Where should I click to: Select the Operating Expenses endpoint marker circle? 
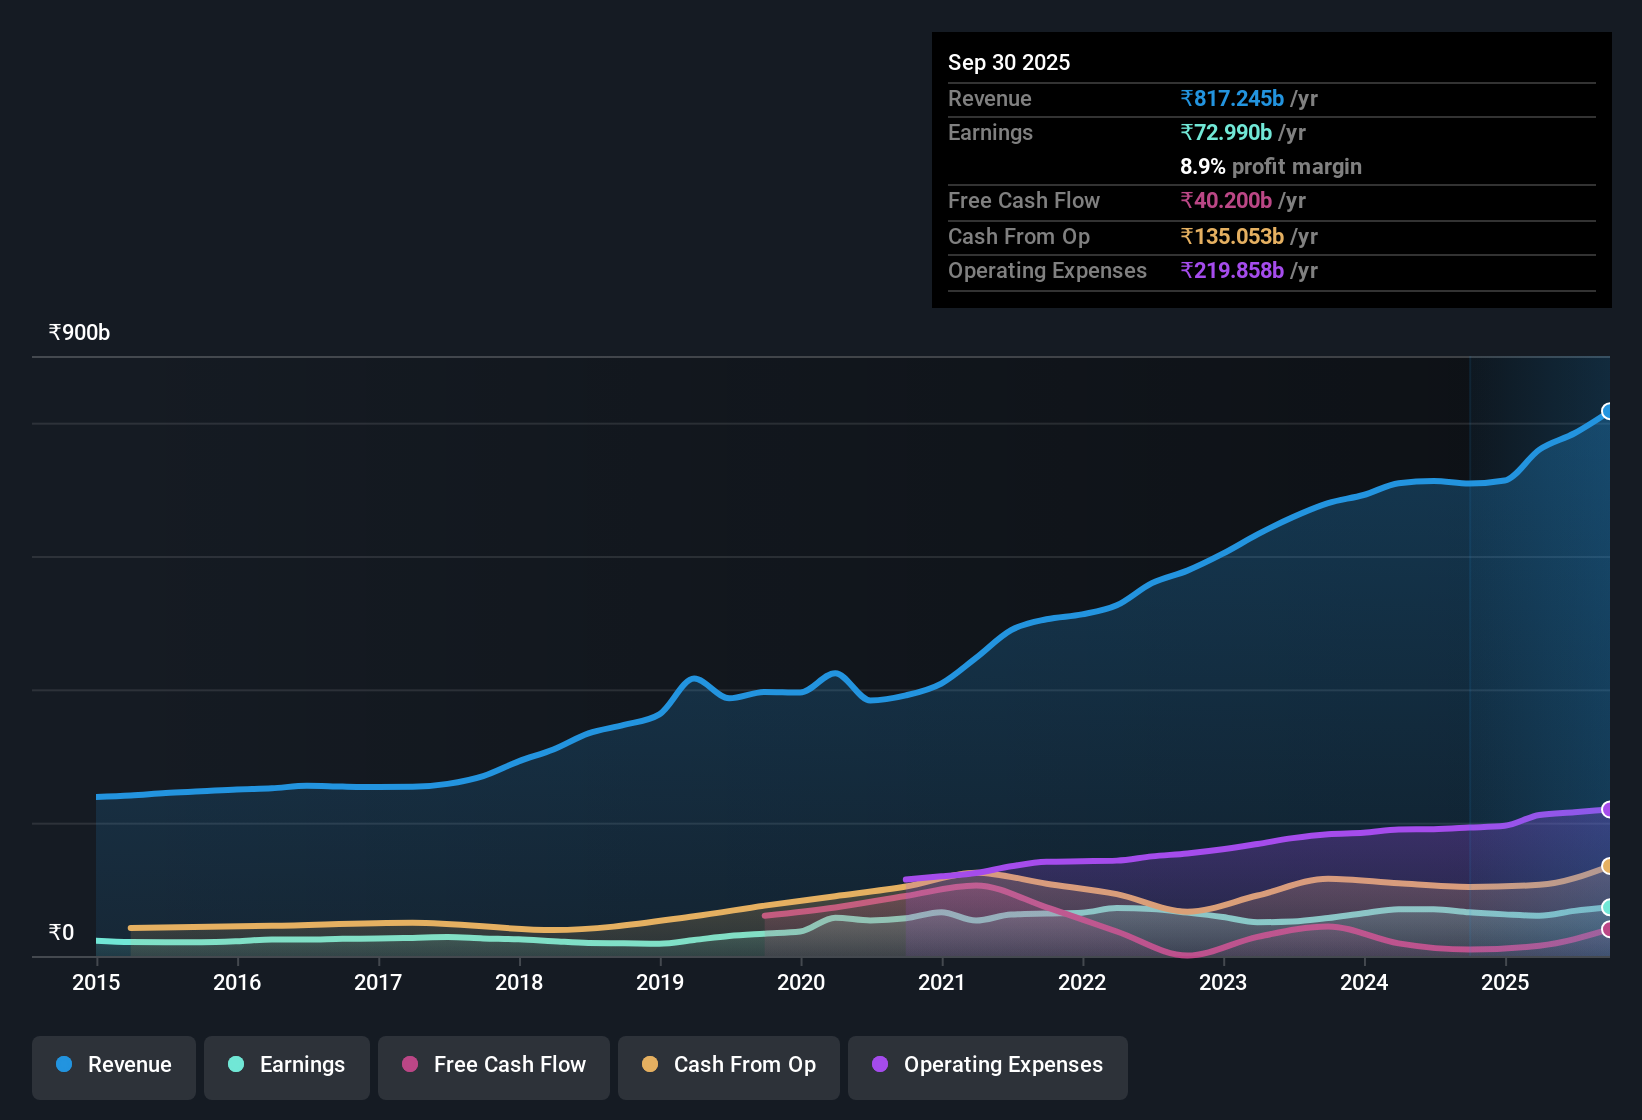click(1608, 810)
